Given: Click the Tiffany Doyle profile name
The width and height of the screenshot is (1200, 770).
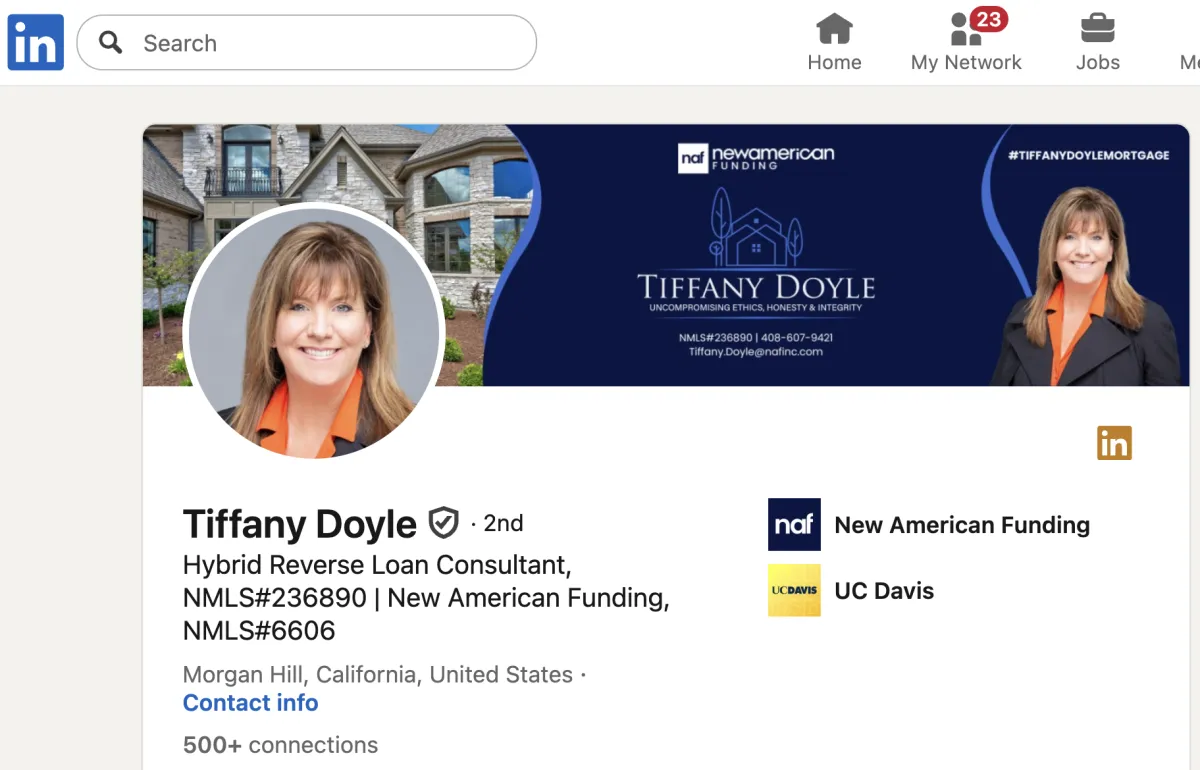Looking at the screenshot, I should point(299,524).
